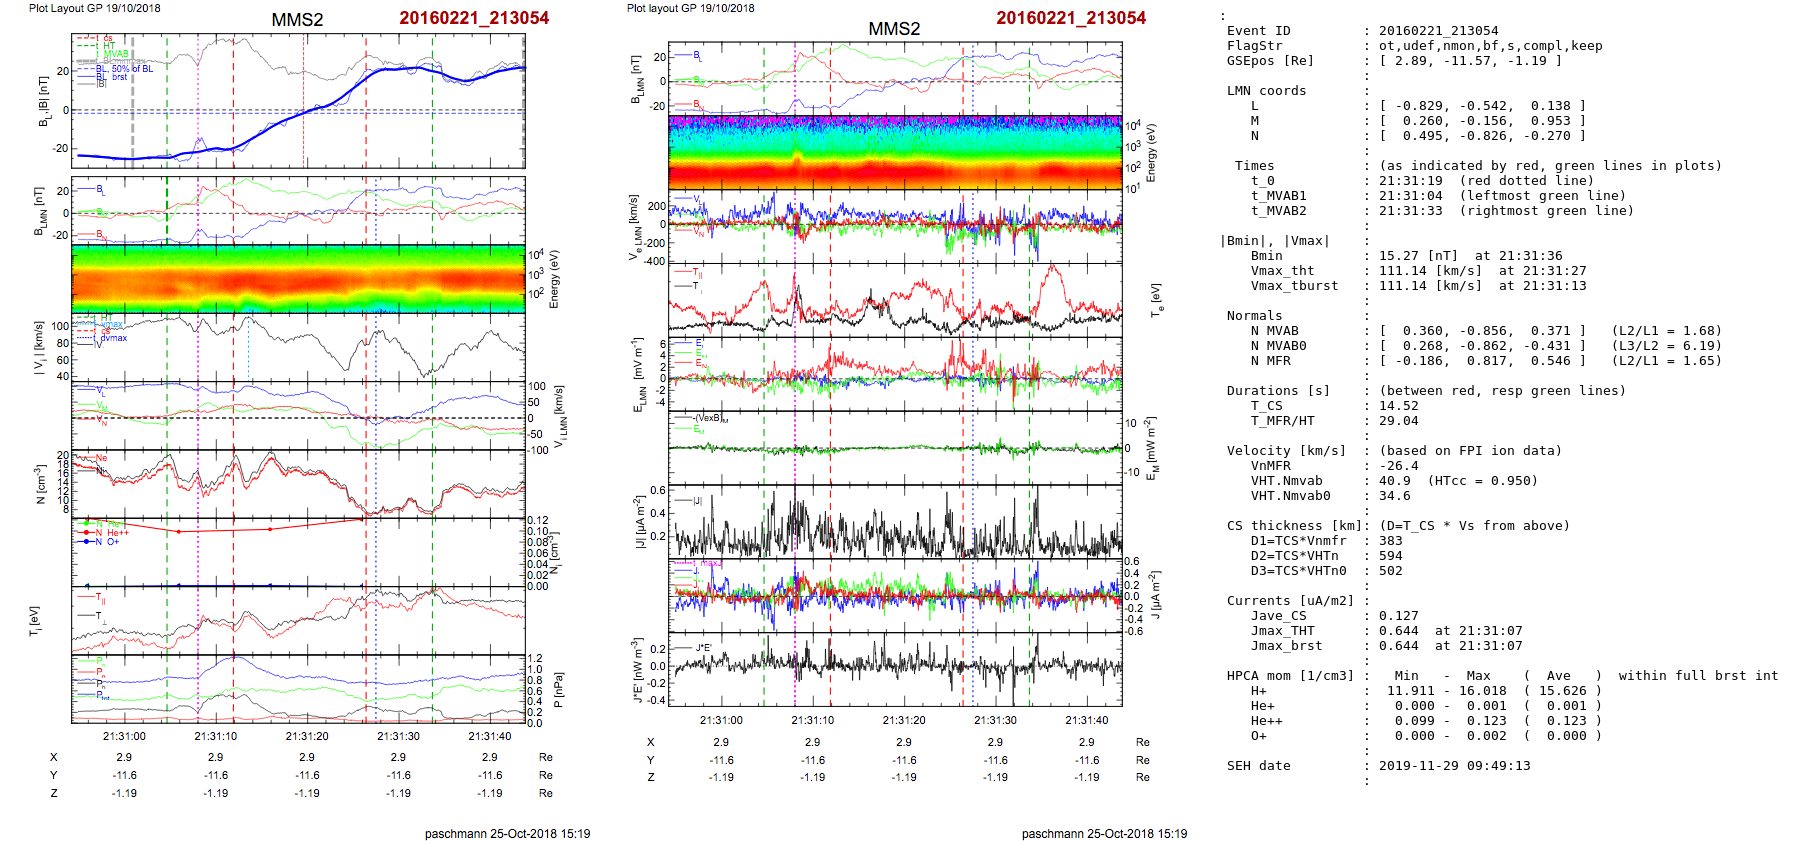Click the 21:31:10 tick label under the left plot
1804x841 pixels.
(x=216, y=736)
